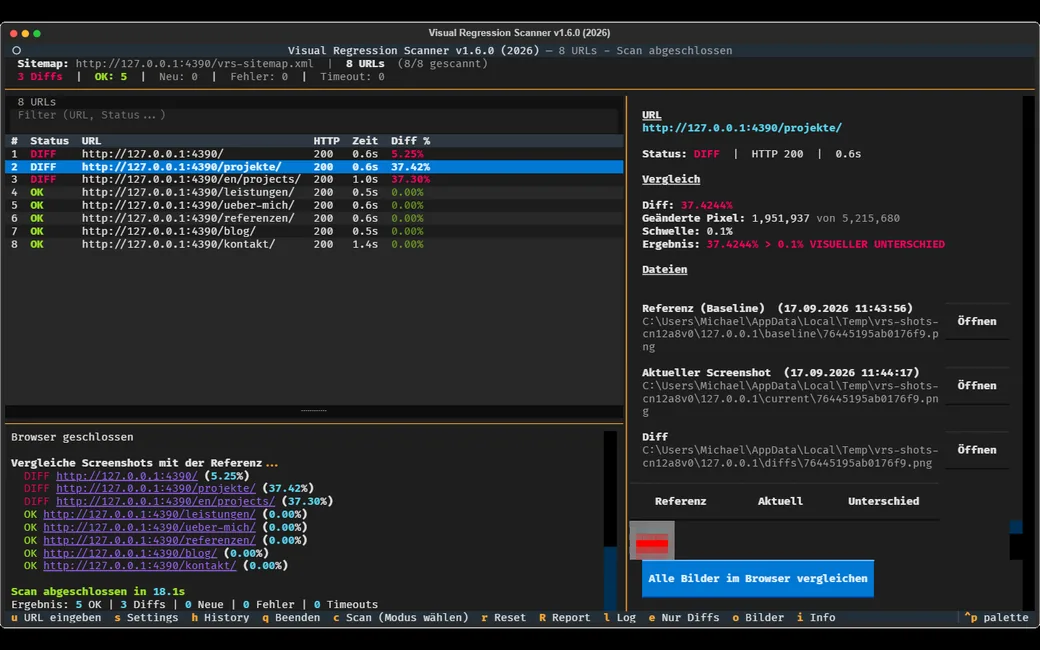Sort by HTTP column header

[x=326, y=141]
